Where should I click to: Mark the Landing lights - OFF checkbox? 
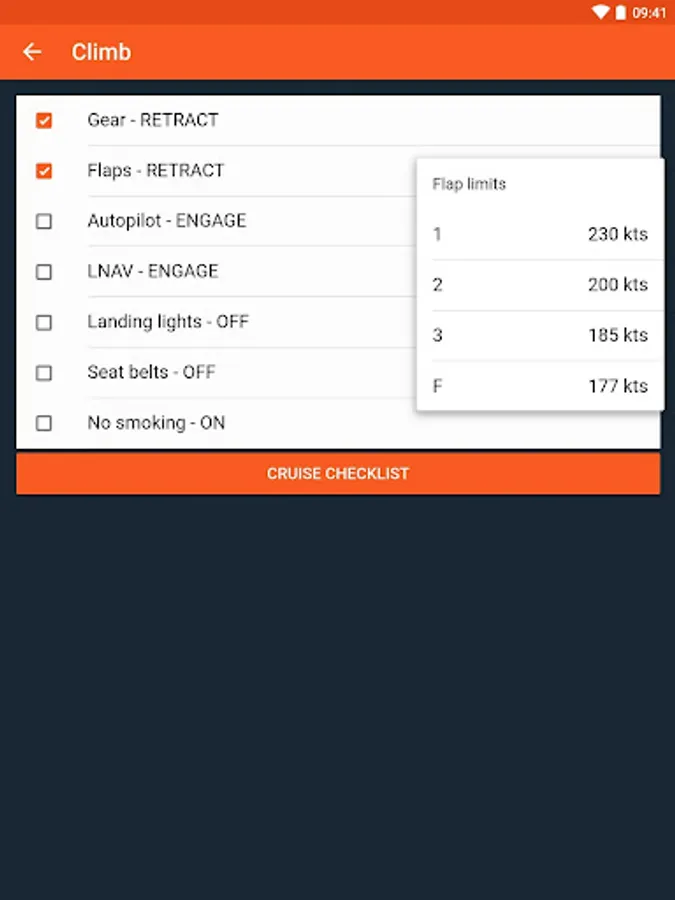(x=44, y=322)
